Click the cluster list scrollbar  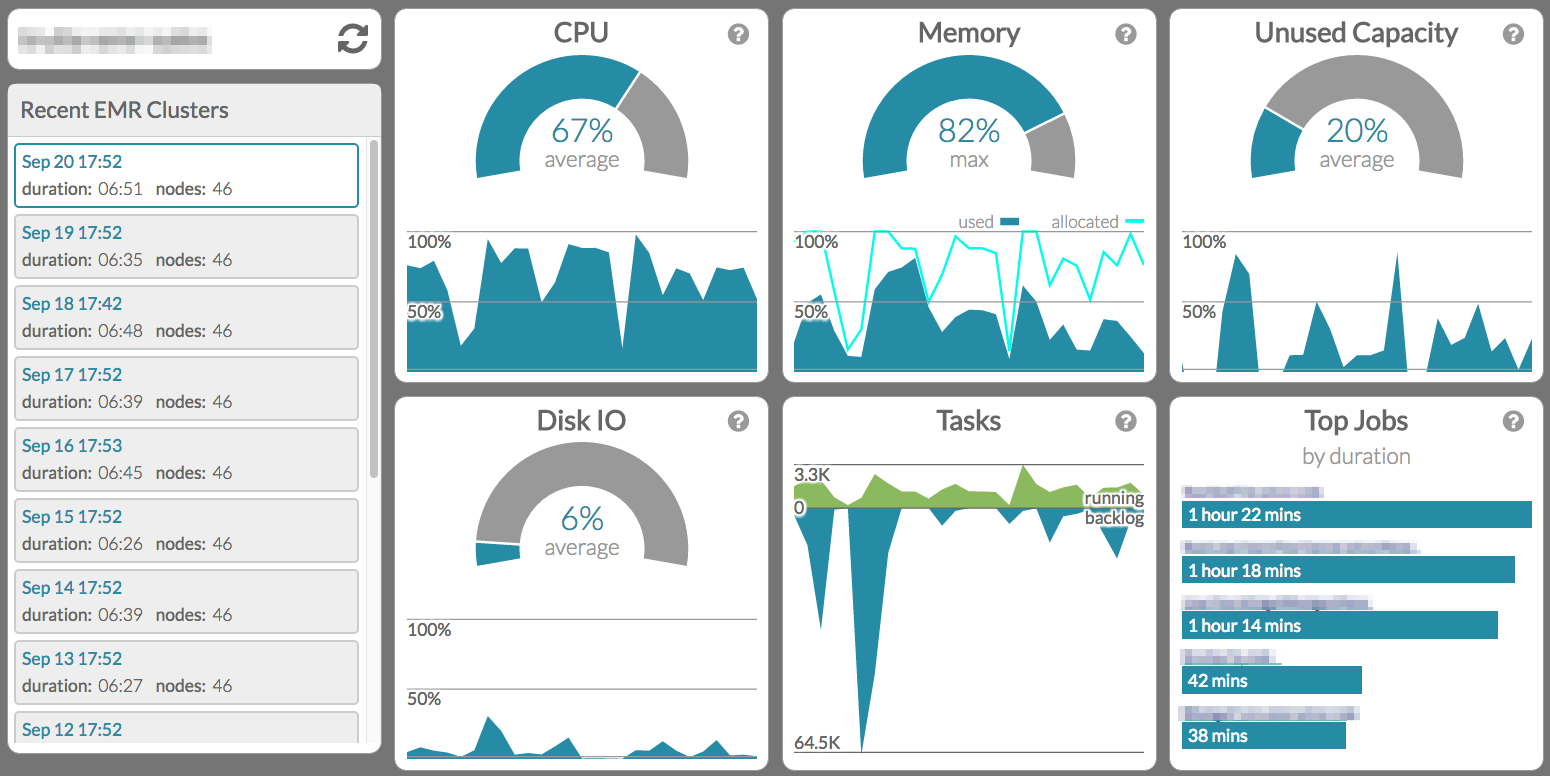pos(374,308)
